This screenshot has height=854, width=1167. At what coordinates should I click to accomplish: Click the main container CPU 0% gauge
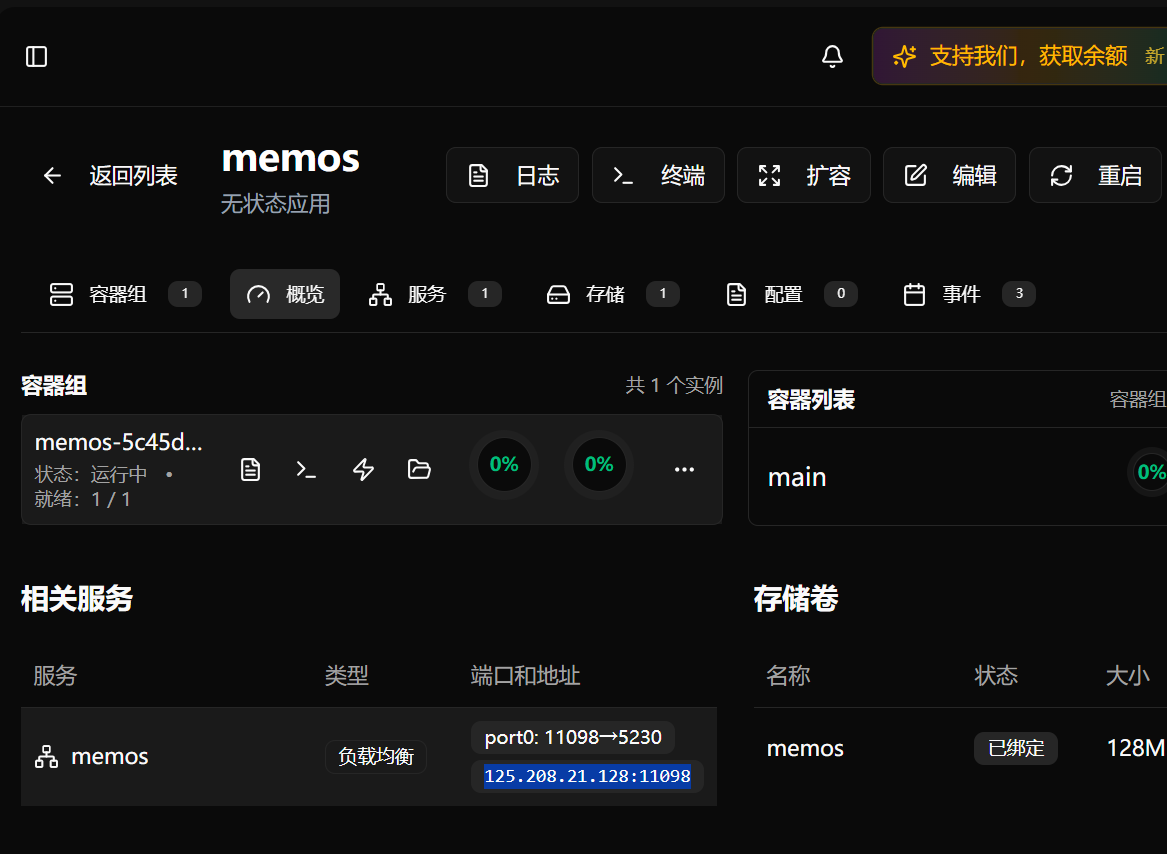[x=1150, y=472]
